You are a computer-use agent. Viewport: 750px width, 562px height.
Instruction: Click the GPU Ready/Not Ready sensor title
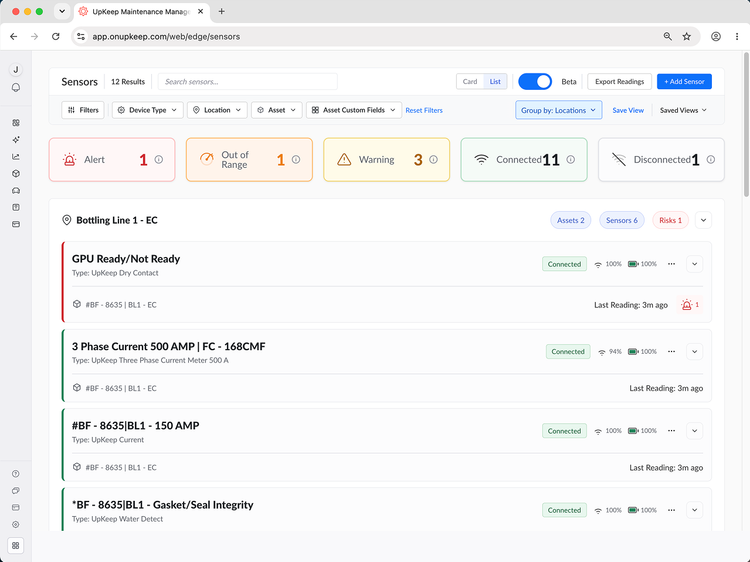126,259
